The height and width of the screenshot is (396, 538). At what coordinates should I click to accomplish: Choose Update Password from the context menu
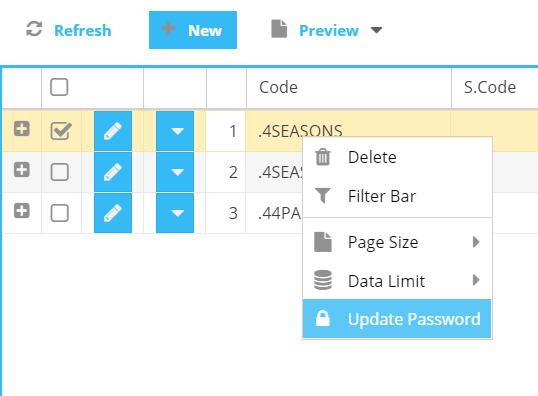point(397,319)
